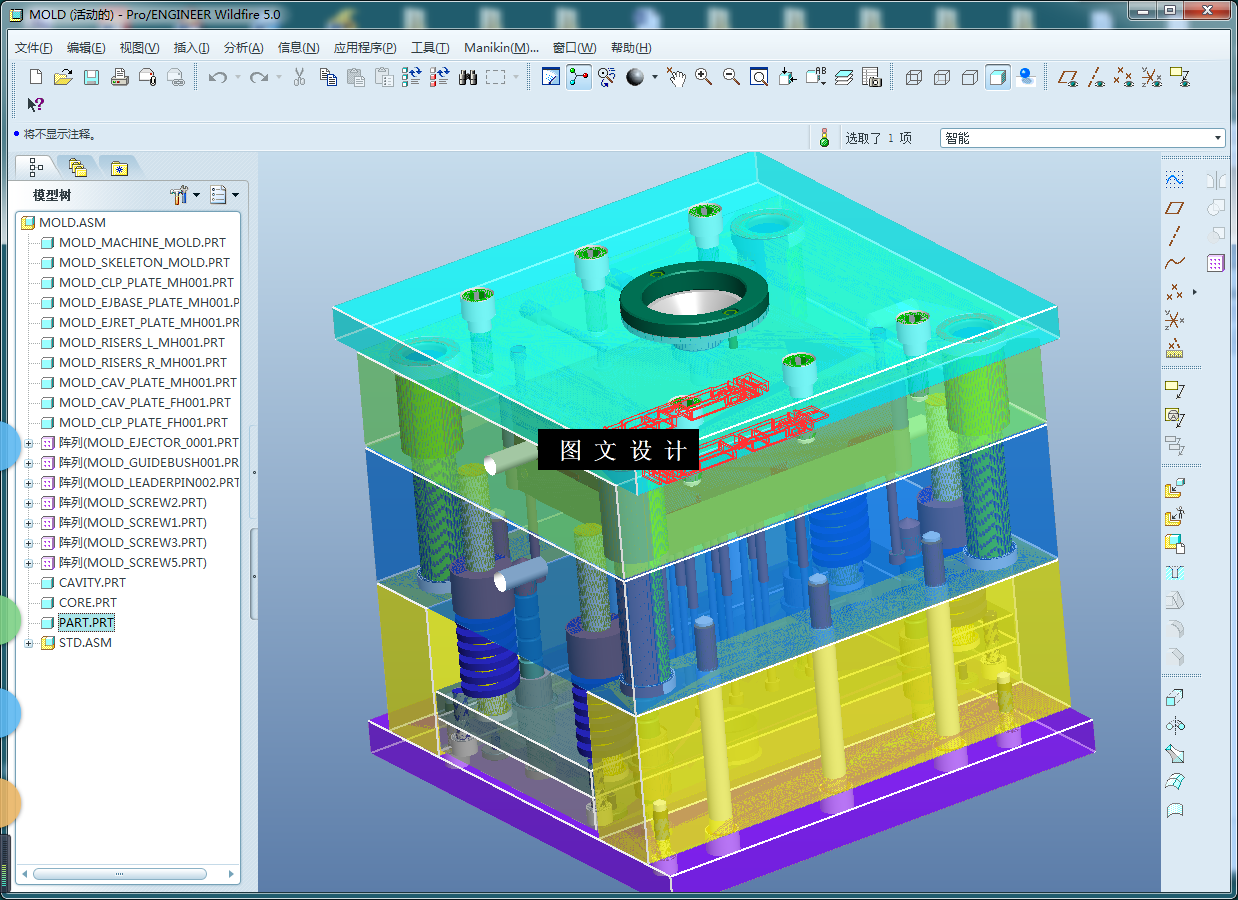This screenshot has height=900, width=1238.
Task: Toggle annotation element display
Action: click(1180, 77)
